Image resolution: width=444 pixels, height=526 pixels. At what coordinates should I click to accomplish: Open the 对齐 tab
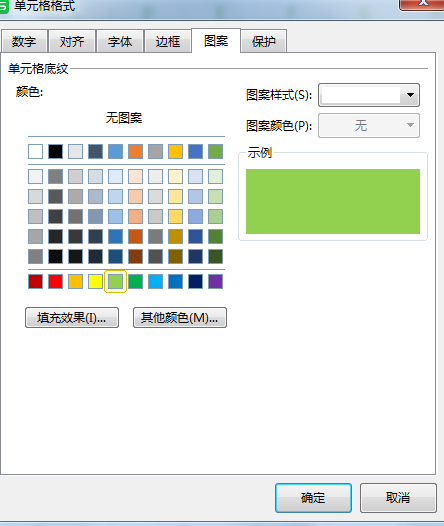[72, 41]
